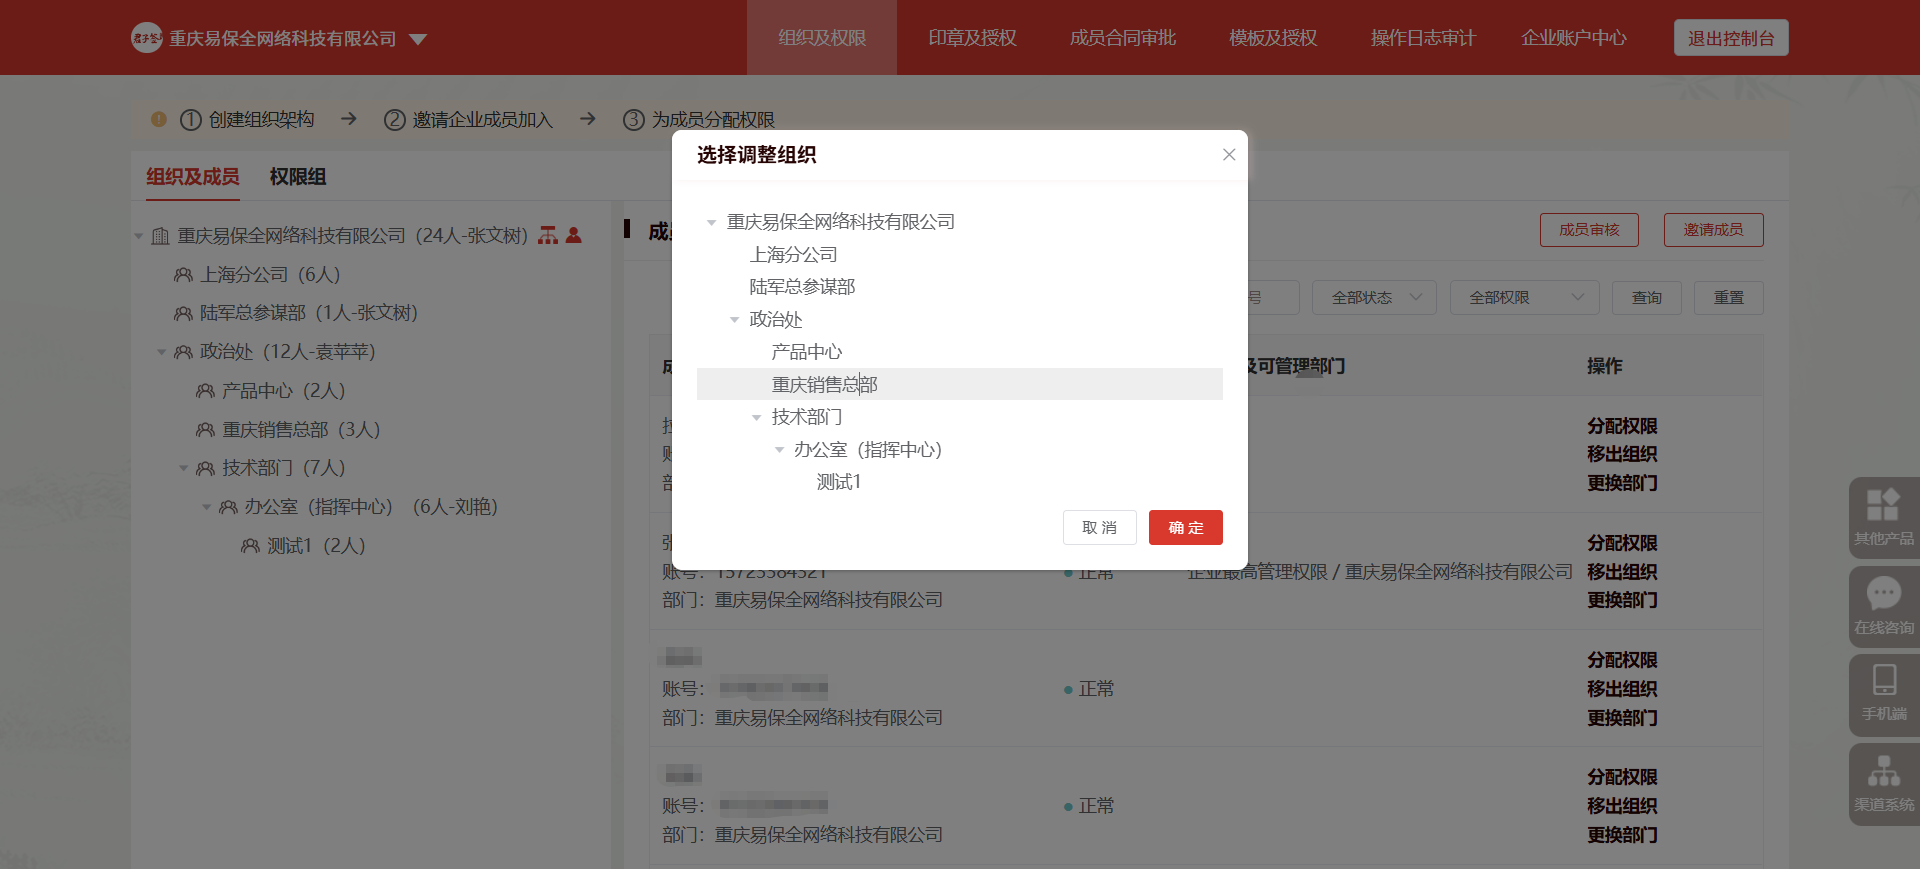The width and height of the screenshot is (1920, 869).
Task: Click the red person icon beside company
Action: click(x=574, y=235)
